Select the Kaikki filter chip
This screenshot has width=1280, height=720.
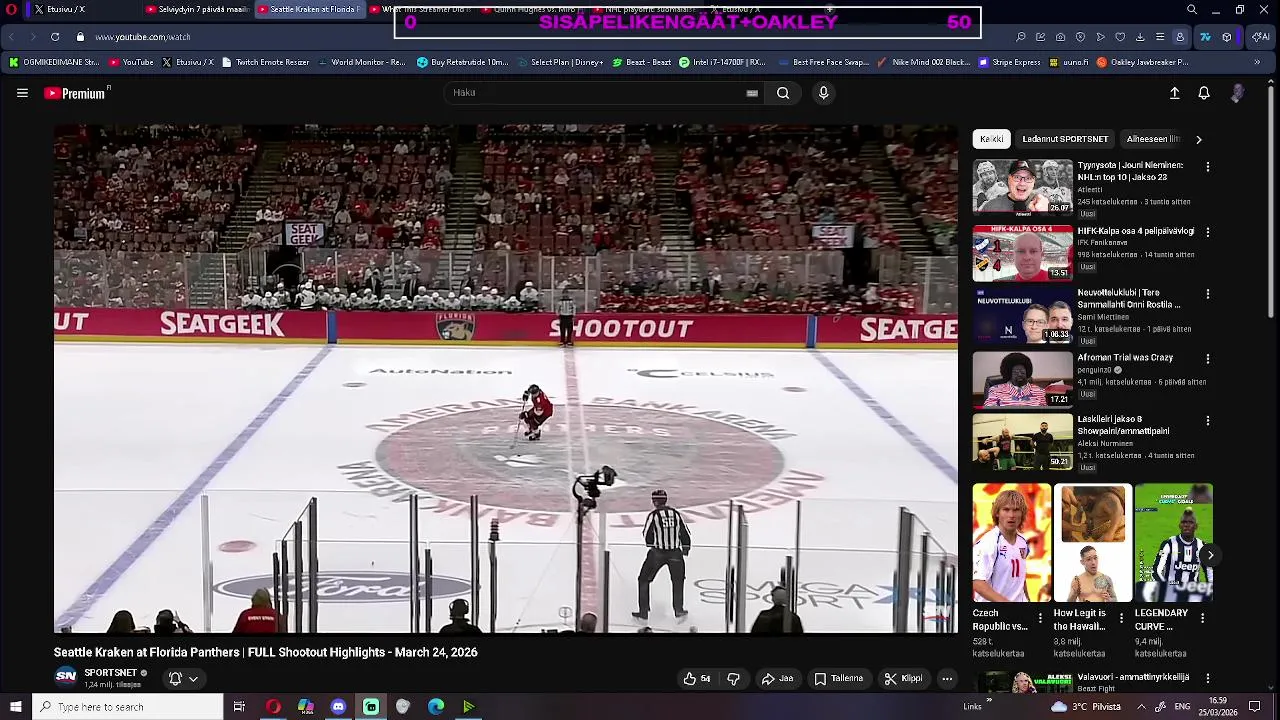[x=992, y=139]
